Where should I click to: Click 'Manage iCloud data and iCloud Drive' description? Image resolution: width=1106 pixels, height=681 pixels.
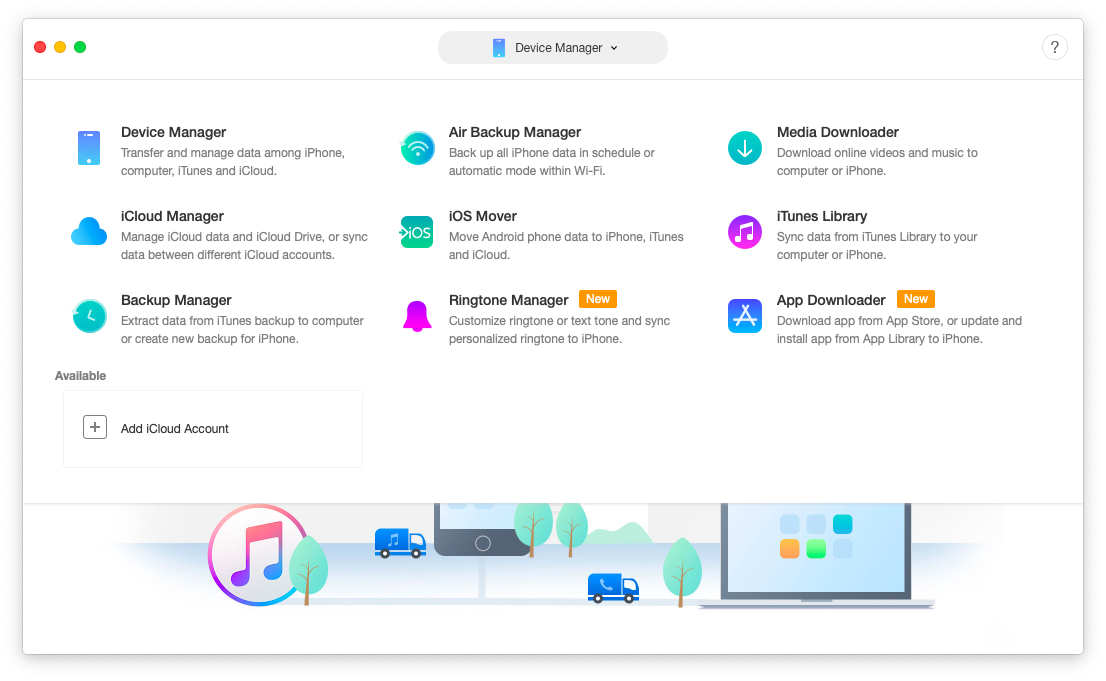pyautogui.click(x=244, y=246)
